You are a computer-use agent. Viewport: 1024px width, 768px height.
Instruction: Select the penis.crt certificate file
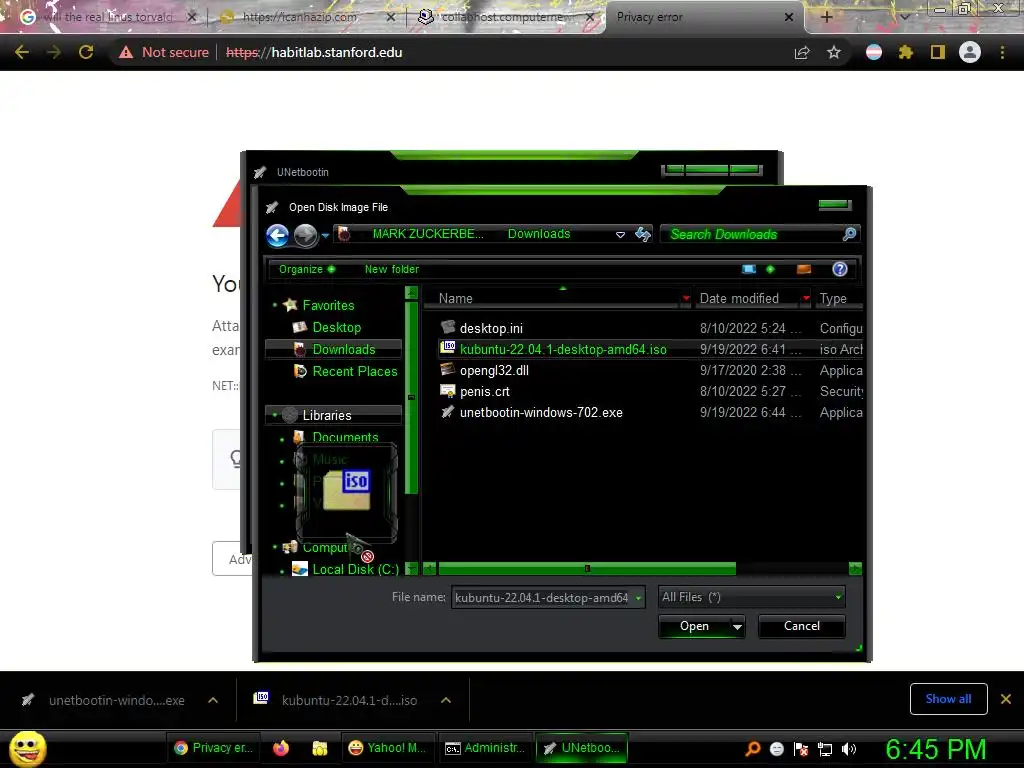pyautogui.click(x=485, y=391)
